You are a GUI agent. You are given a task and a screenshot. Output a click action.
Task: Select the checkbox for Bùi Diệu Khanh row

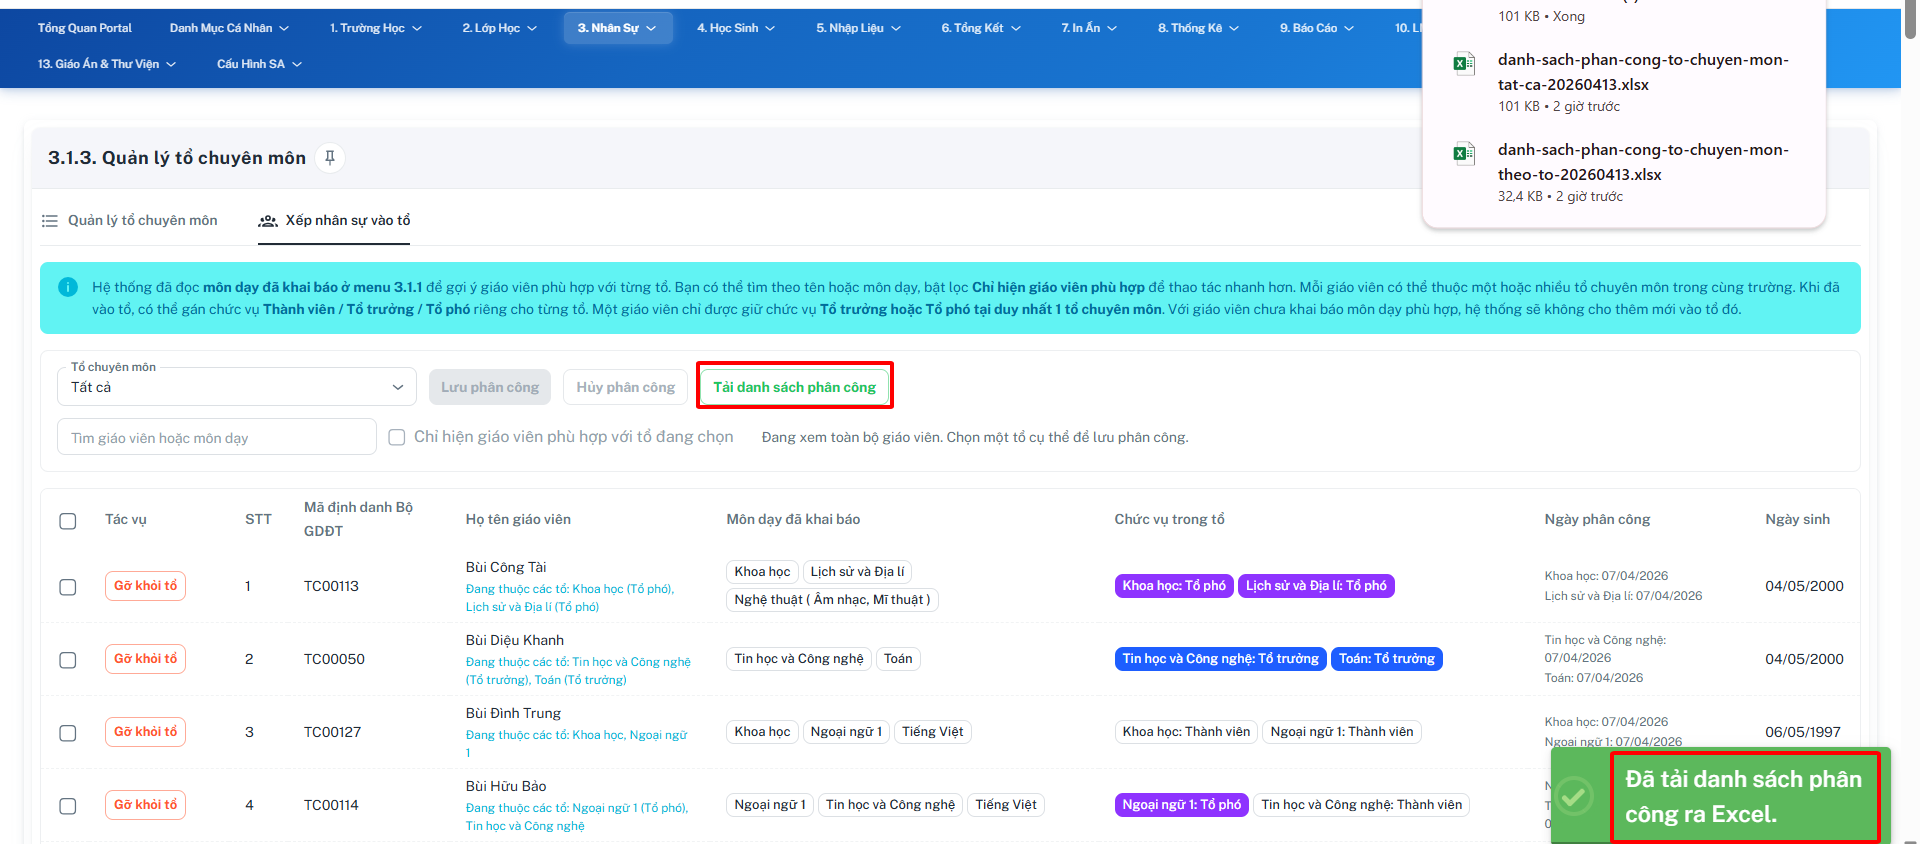pos(68,660)
